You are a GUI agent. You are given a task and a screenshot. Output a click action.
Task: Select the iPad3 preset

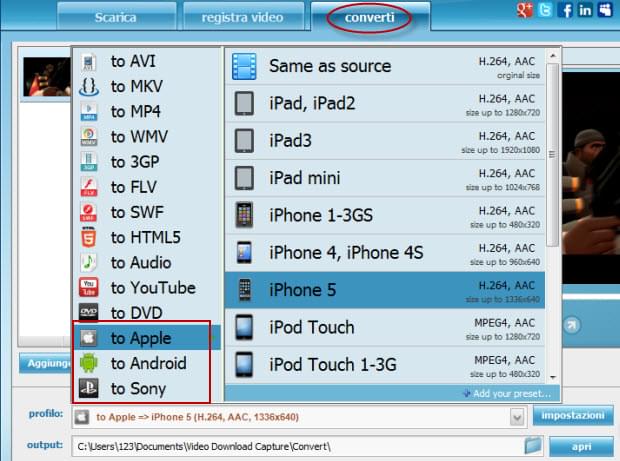385,141
